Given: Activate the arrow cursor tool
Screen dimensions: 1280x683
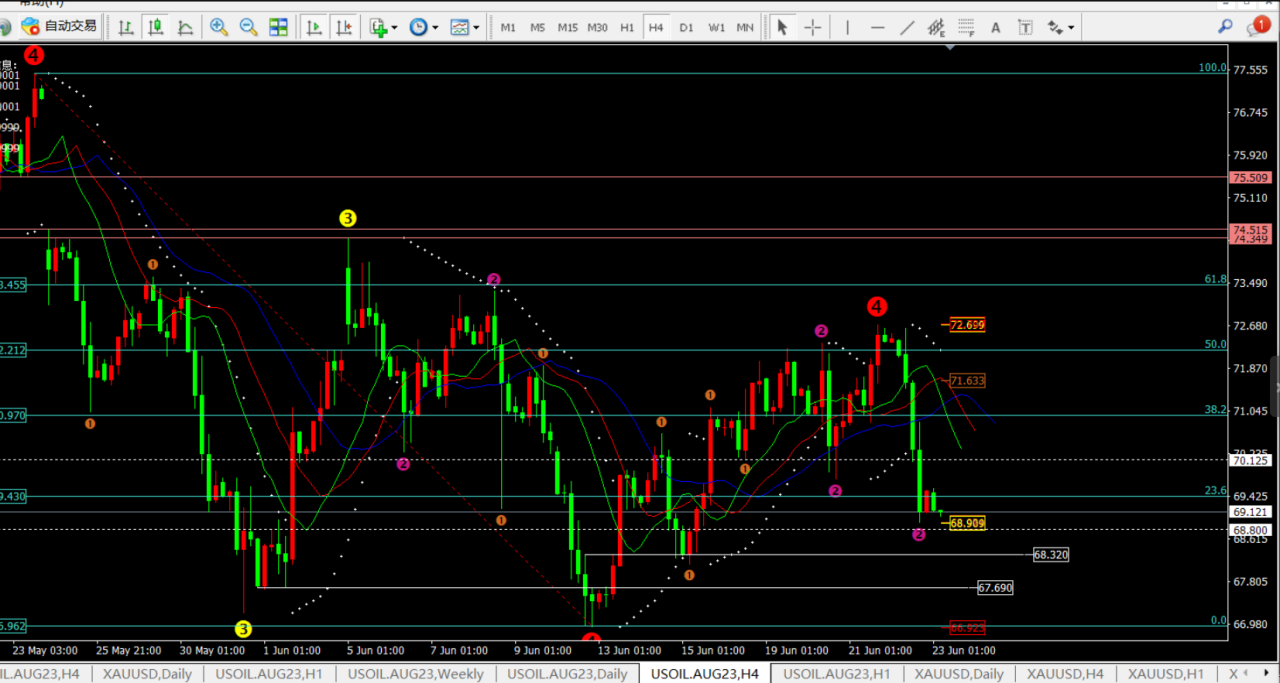Looking at the screenshot, I should [782, 27].
